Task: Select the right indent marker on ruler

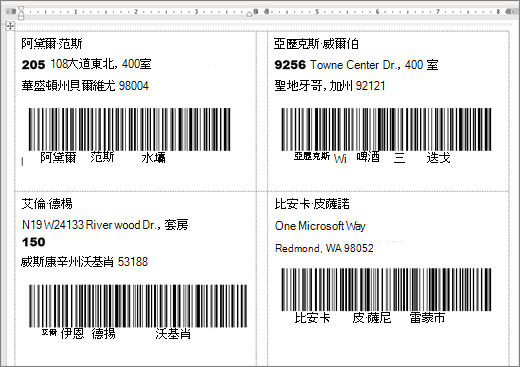Action: click(249, 14)
